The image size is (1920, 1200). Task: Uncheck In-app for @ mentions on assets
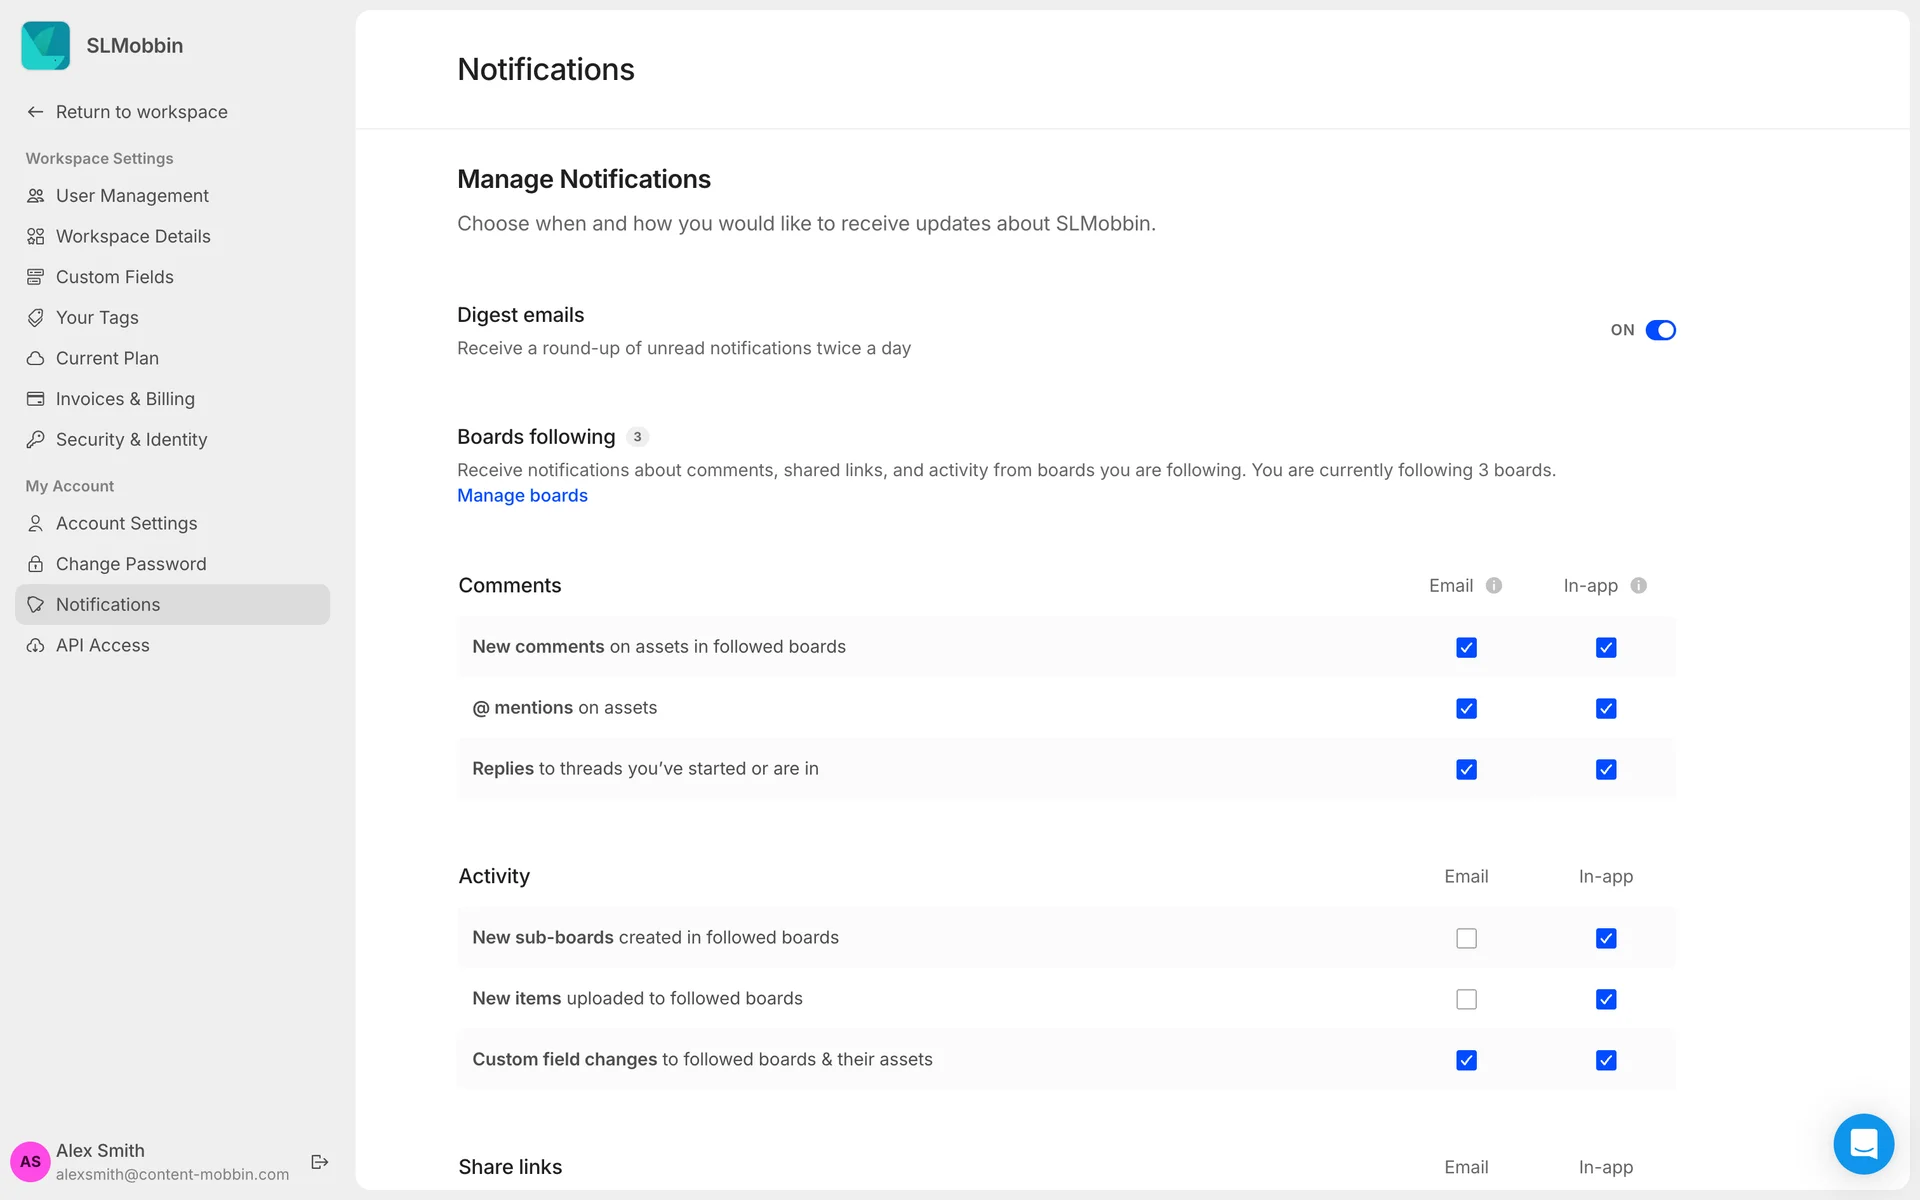tap(1606, 708)
